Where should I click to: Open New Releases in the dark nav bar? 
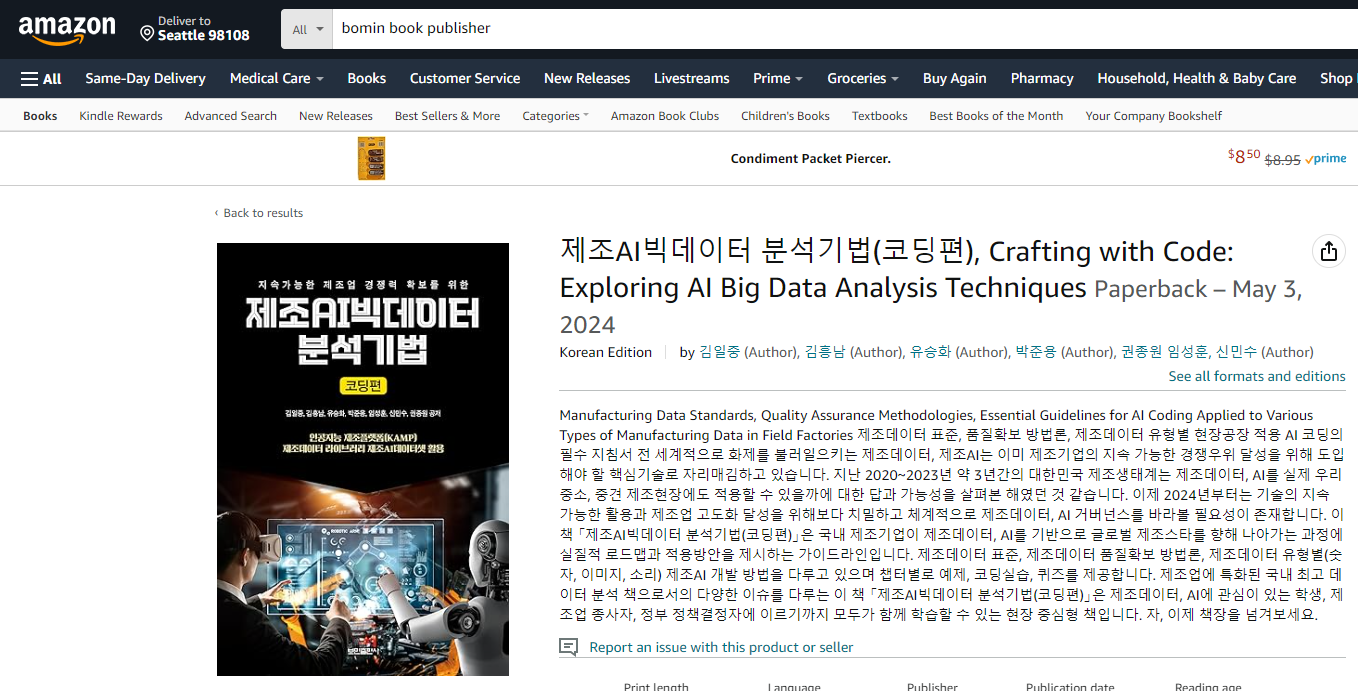pos(587,78)
